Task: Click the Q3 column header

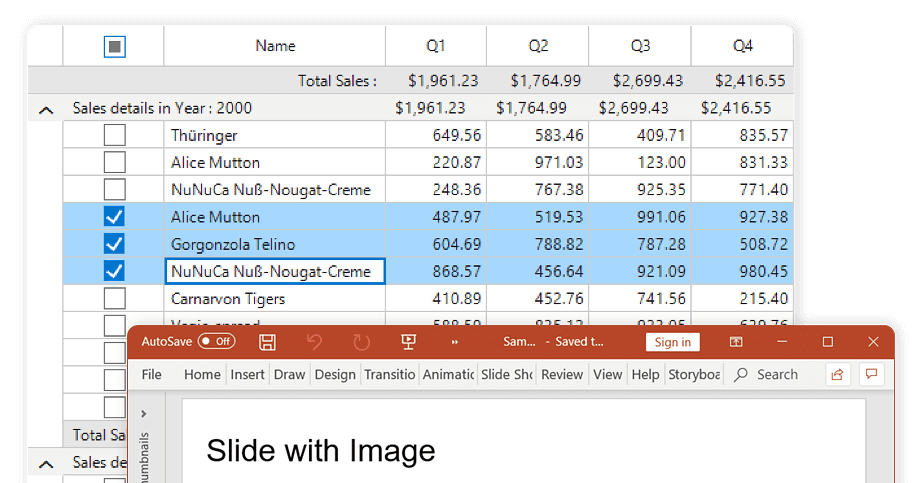Action: pyautogui.click(x=640, y=46)
